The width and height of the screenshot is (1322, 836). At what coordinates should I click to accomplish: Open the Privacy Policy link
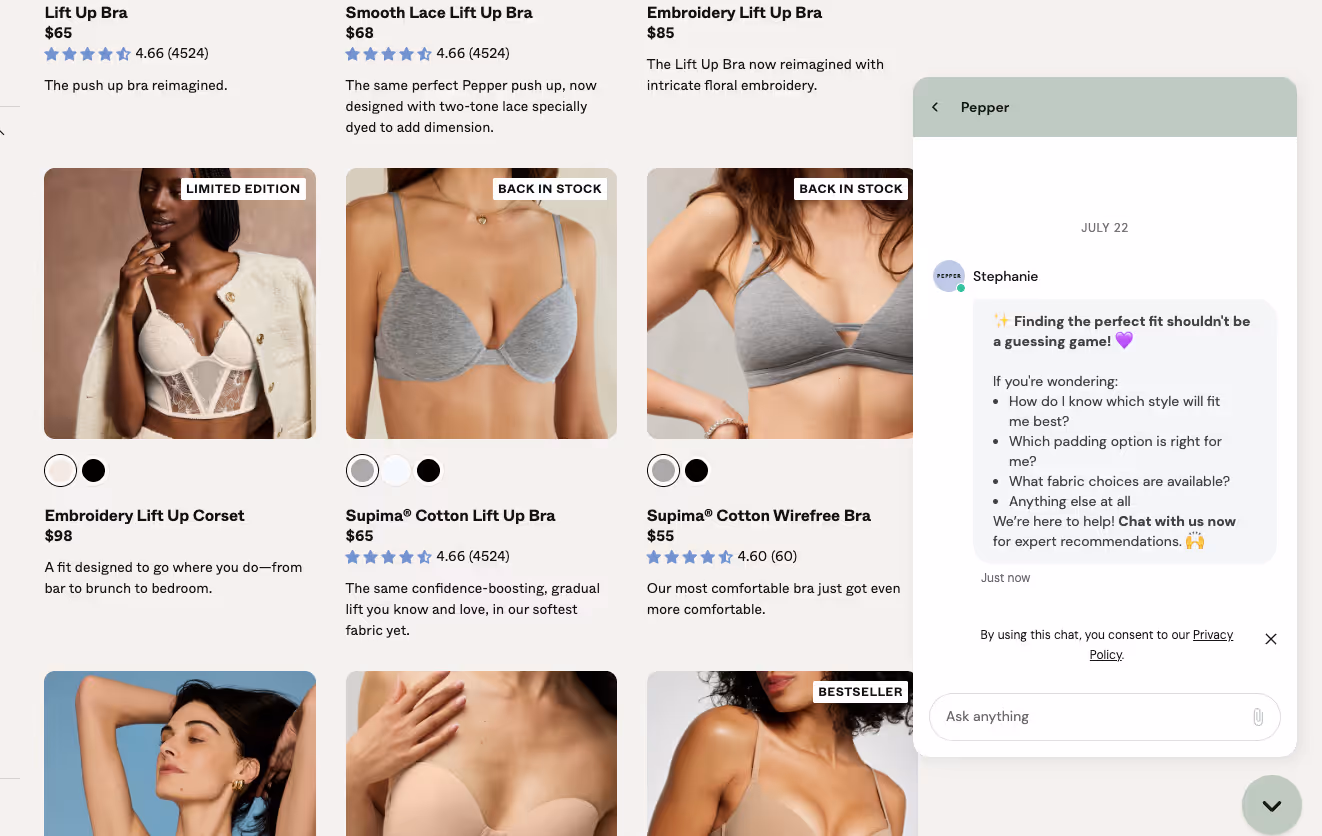tap(1161, 645)
